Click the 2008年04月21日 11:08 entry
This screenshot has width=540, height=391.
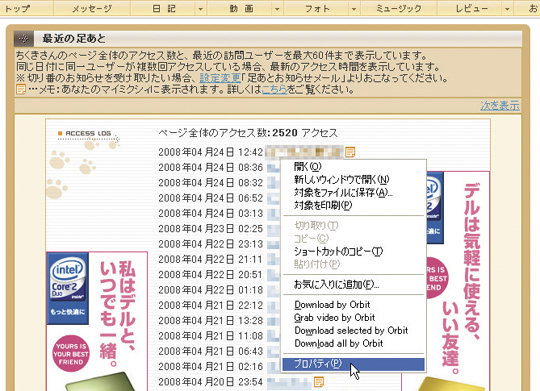click(210, 336)
